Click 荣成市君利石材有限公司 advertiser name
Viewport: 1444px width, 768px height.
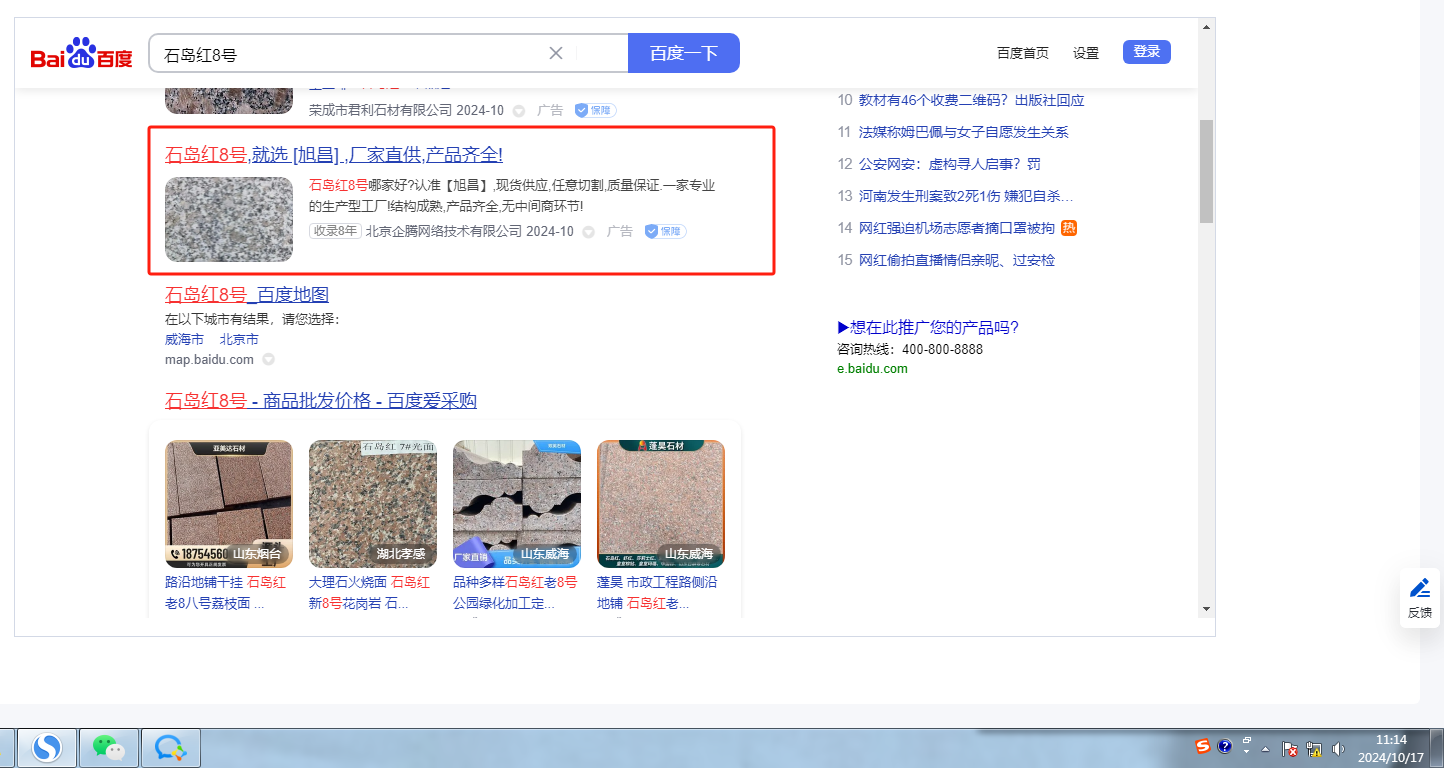click(x=381, y=110)
